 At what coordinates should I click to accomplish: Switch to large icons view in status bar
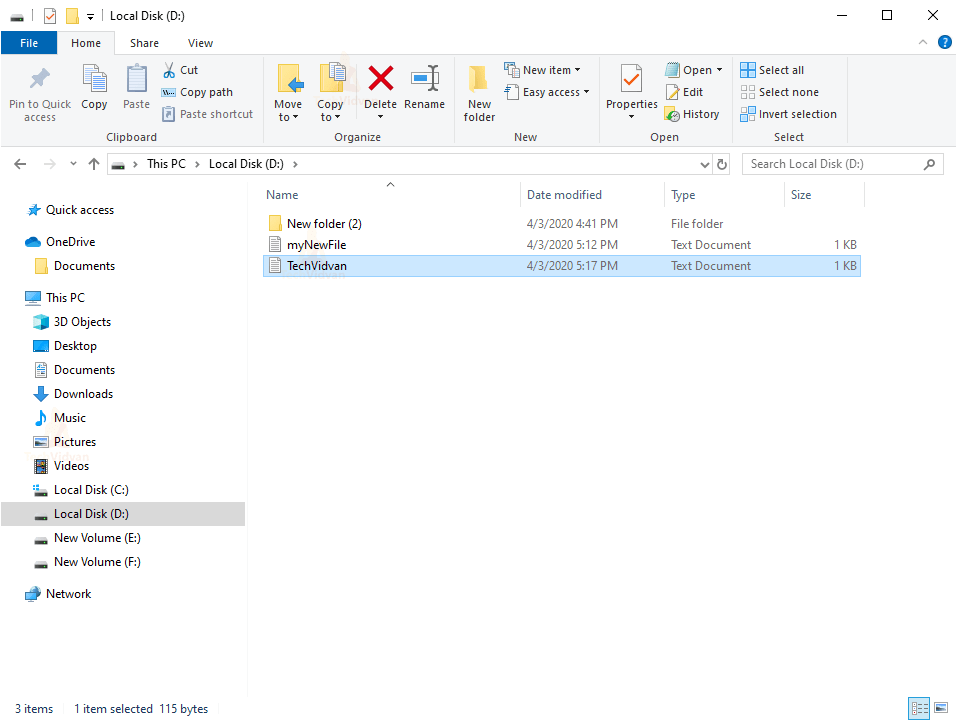tap(942, 708)
